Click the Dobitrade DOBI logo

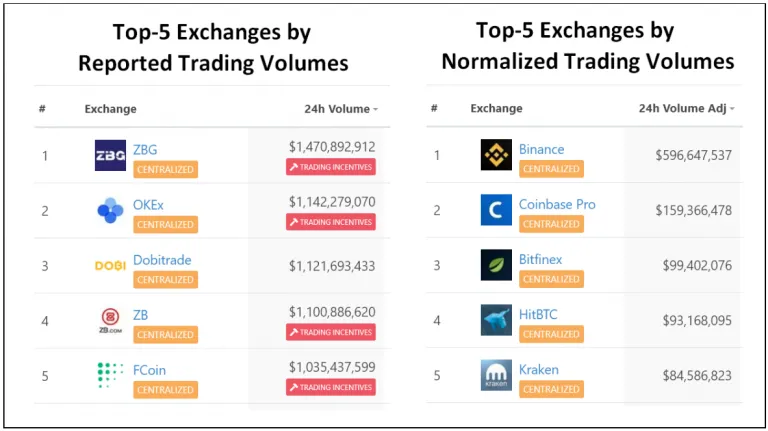(110, 266)
